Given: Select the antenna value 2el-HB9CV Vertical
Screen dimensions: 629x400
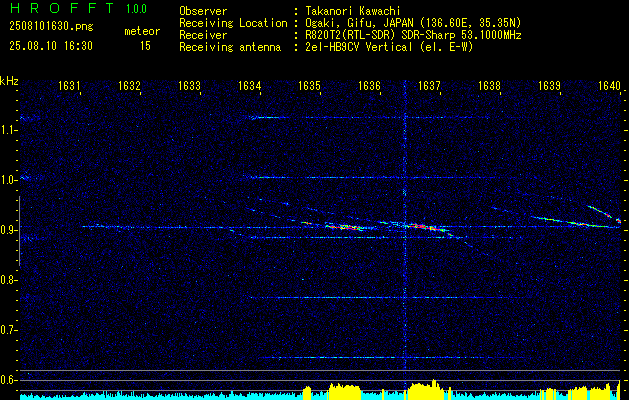Looking at the screenshot, I should [x=359, y=47].
